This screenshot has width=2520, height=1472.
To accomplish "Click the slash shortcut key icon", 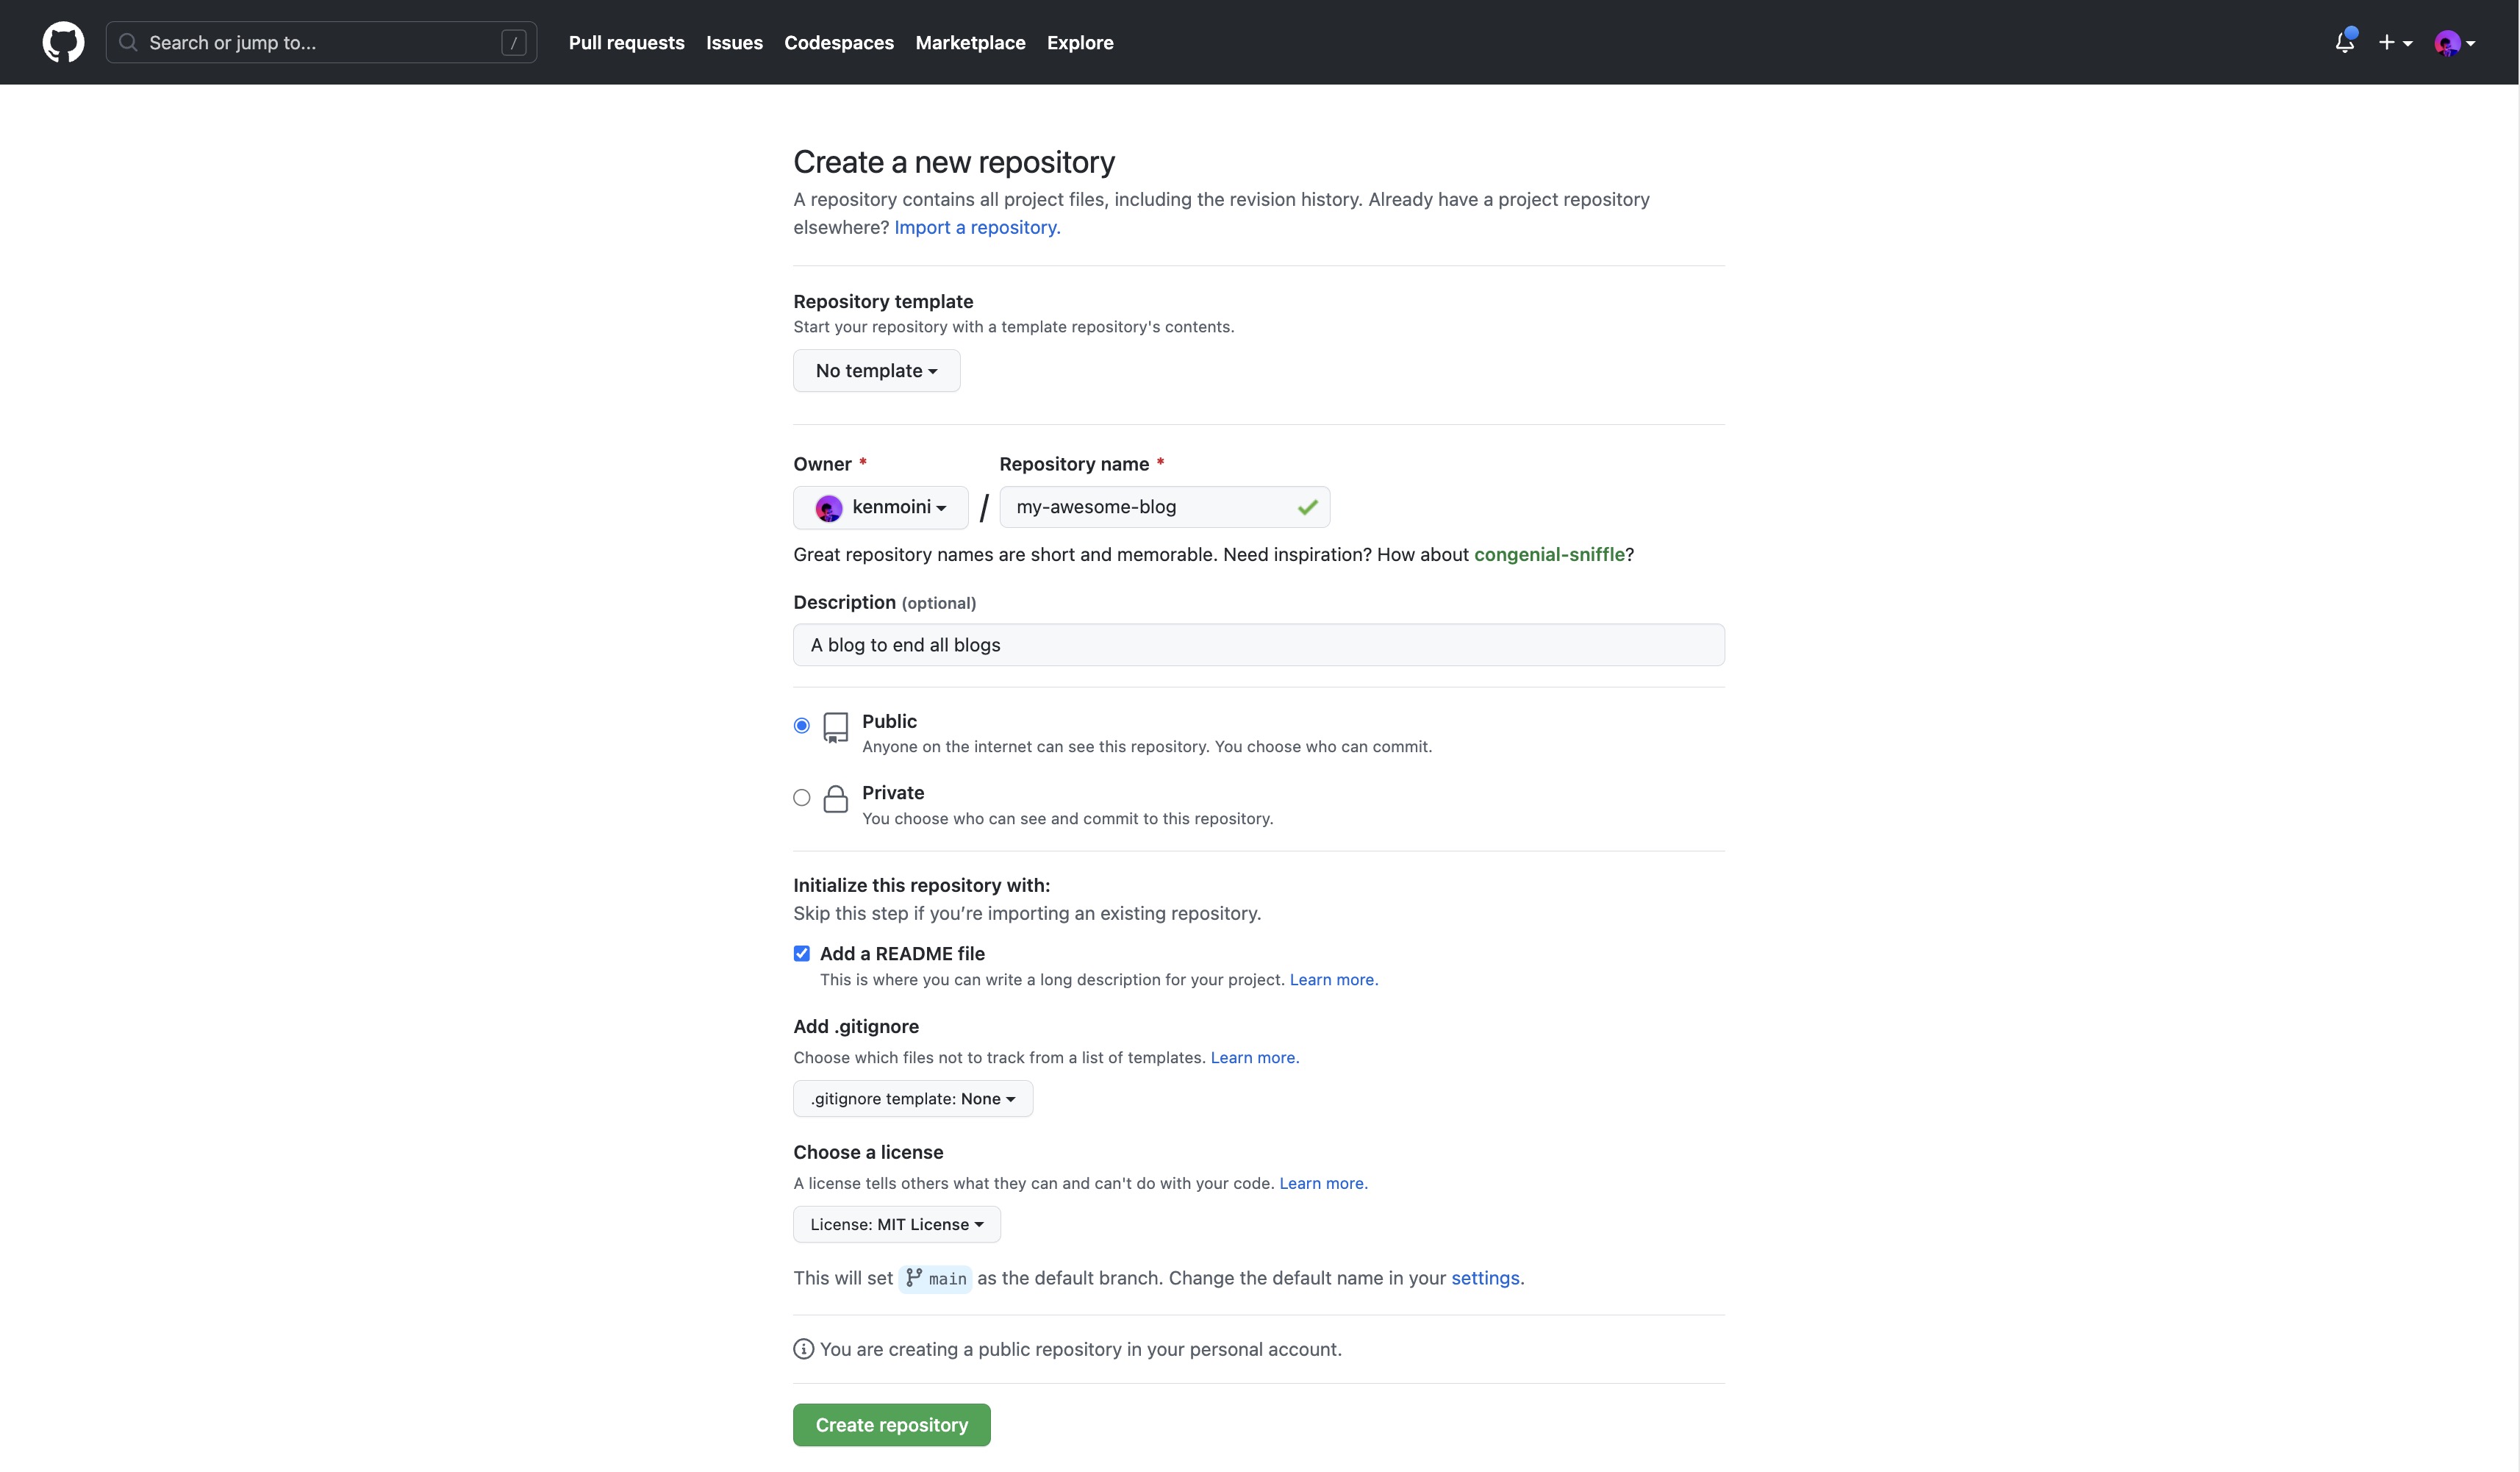I will point(513,42).
